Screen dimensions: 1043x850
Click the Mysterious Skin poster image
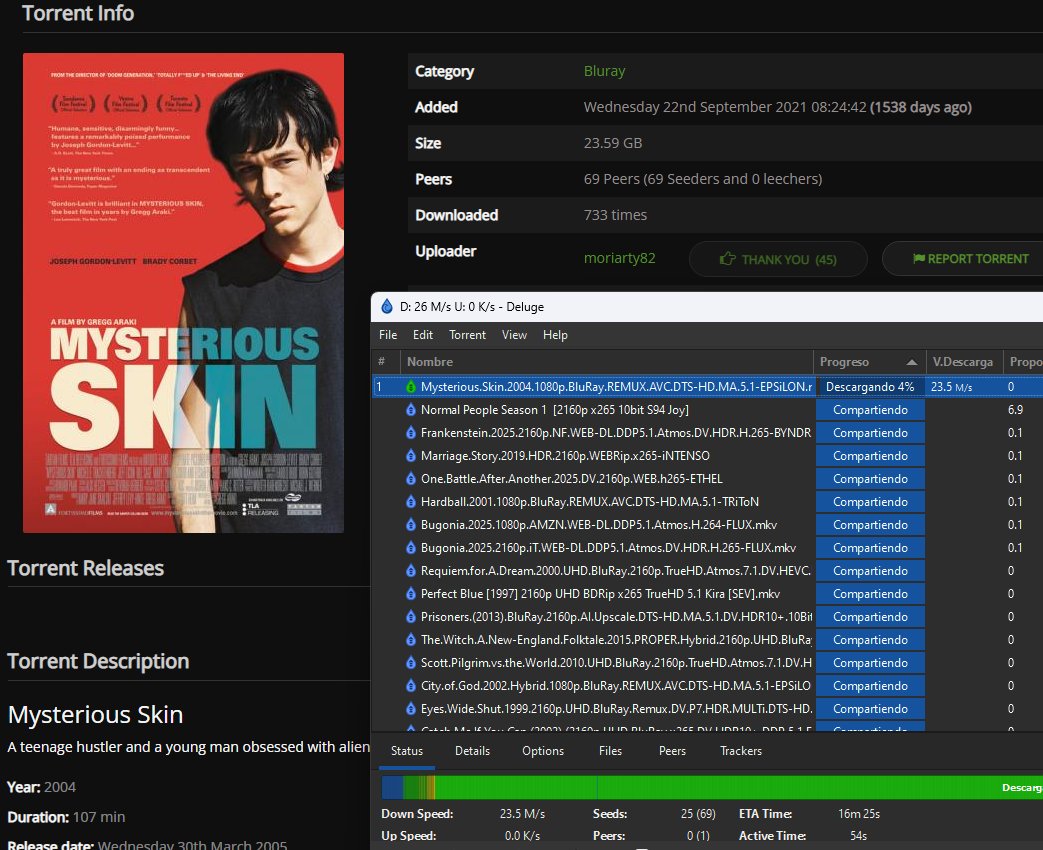[x=184, y=293]
